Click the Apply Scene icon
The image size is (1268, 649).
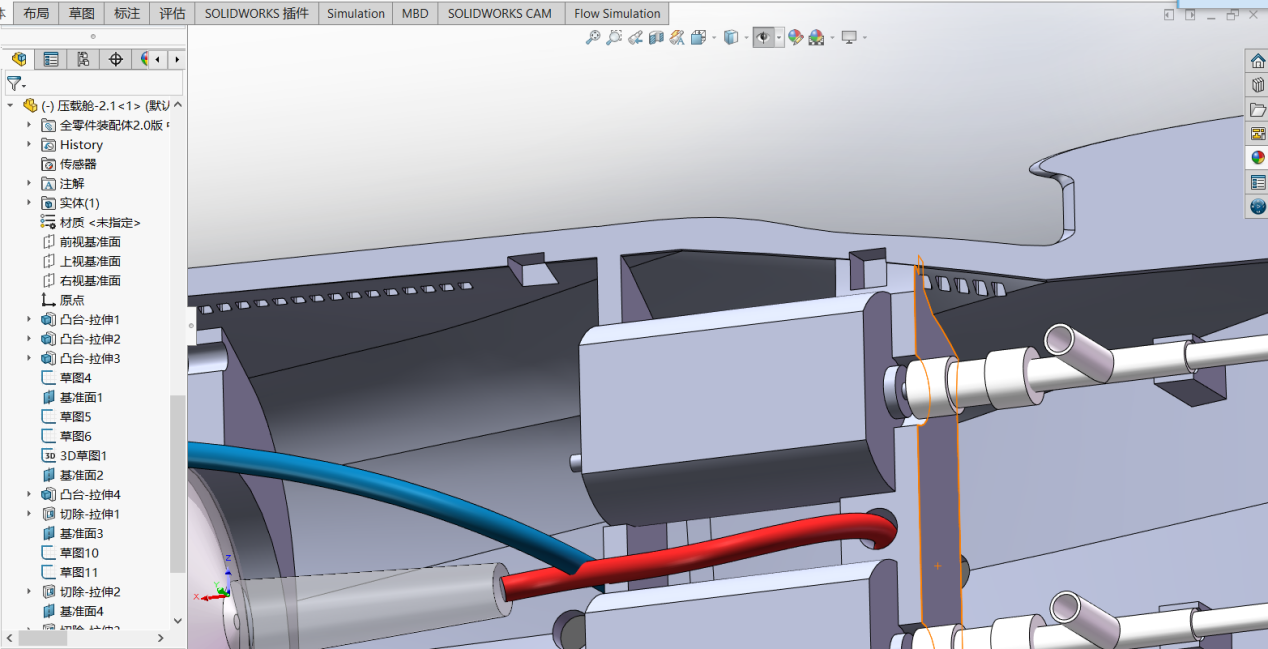816,37
